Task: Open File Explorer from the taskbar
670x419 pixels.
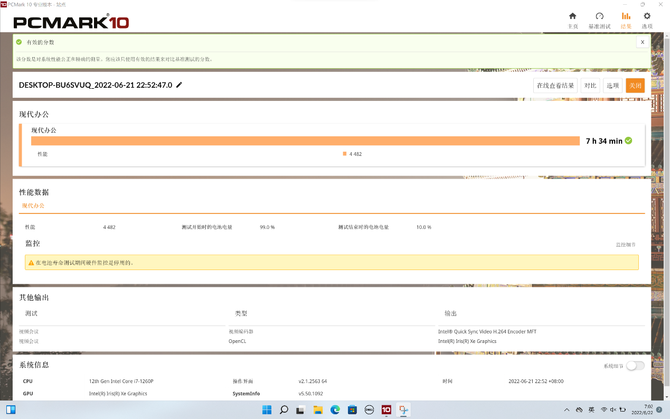Action: 318,410
